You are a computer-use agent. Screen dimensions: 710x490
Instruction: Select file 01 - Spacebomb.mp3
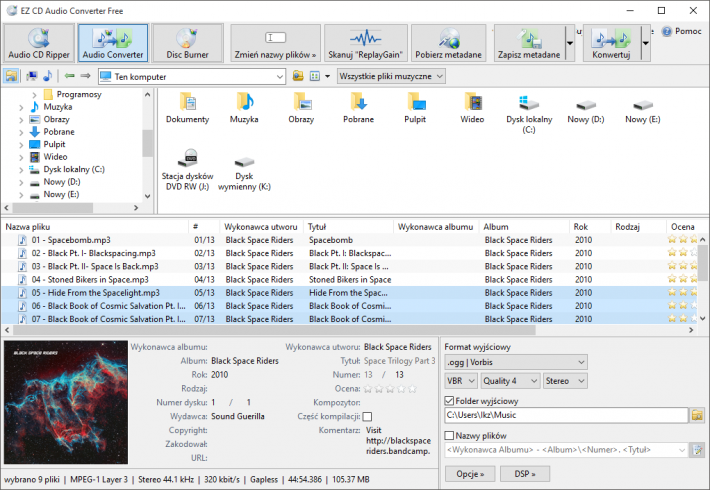(x=71, y=240)
